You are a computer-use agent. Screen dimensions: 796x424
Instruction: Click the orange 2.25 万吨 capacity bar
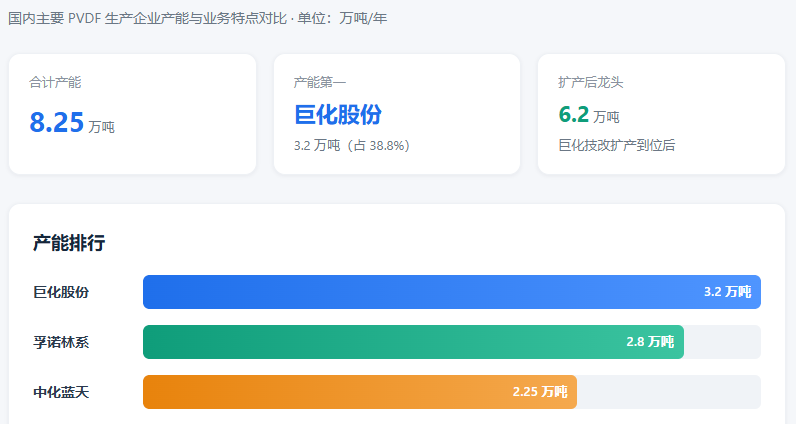point(360,392)
